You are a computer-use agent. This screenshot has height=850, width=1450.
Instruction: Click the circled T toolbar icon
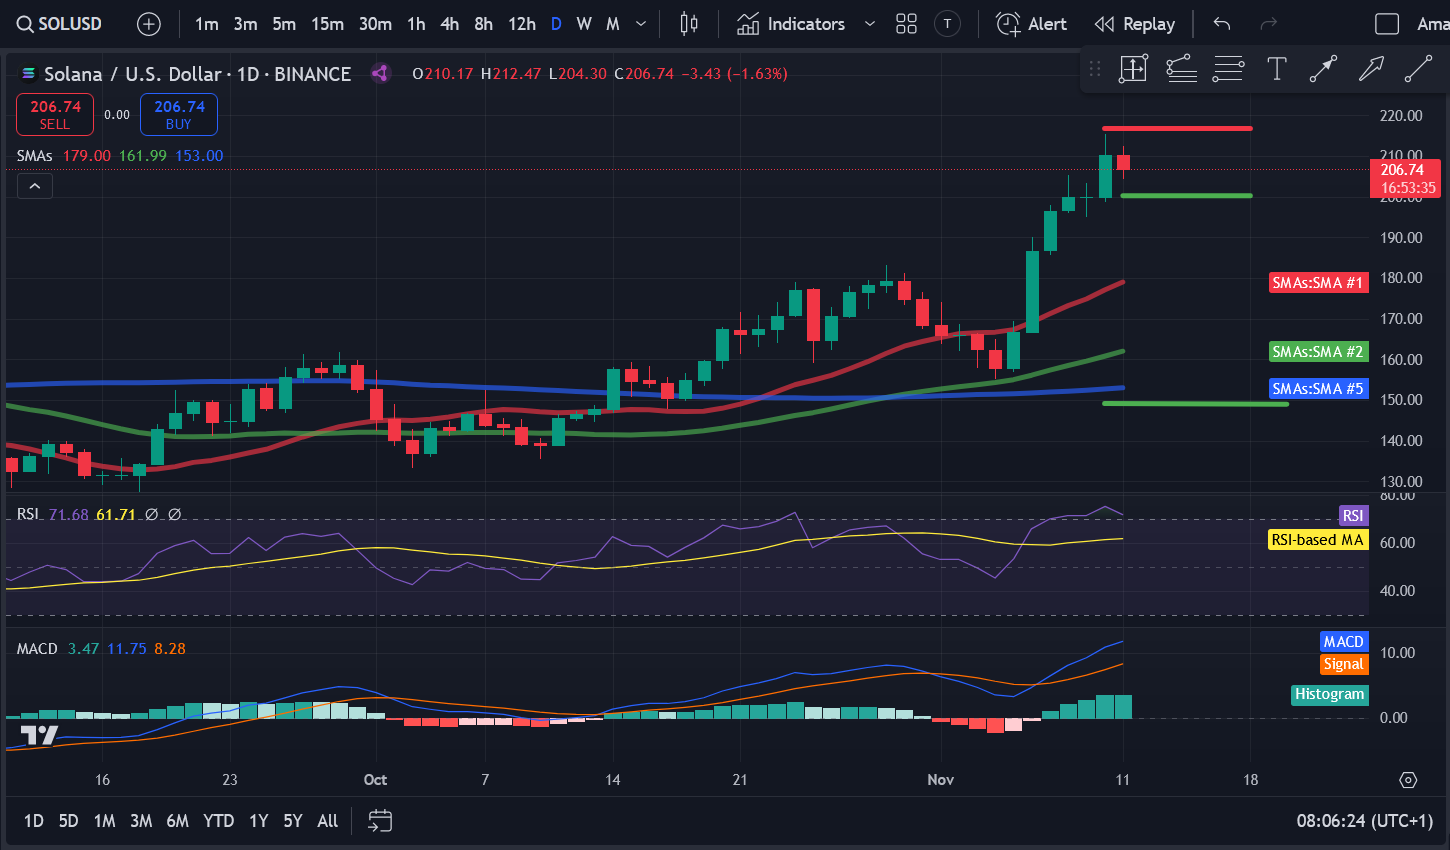pos(947,24)
